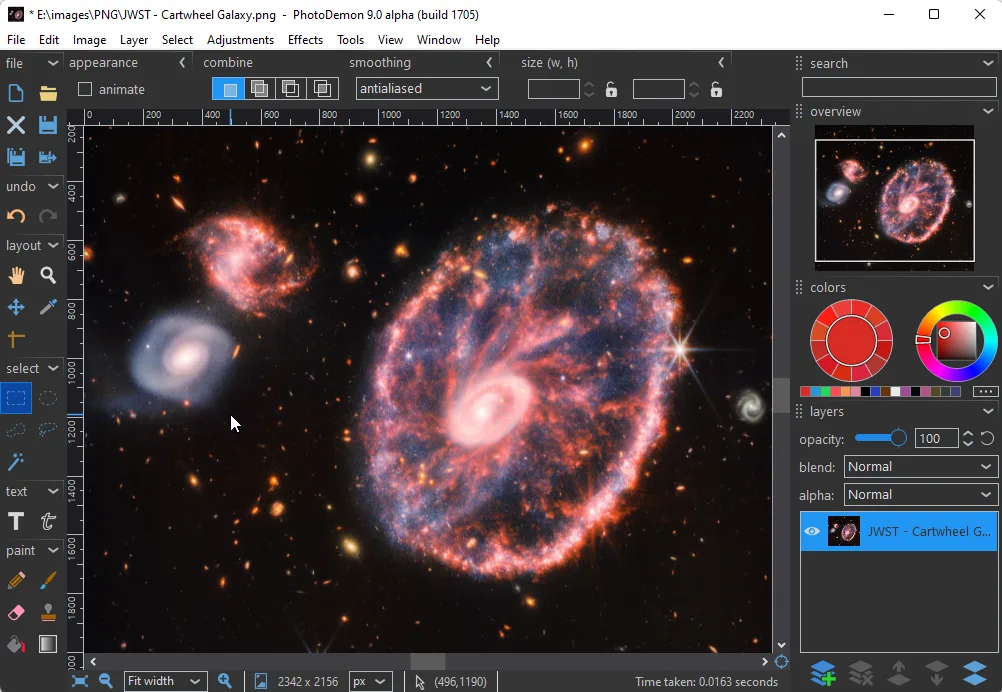Image resolution: width=1002 pixels, height=692 pixels.
Task: Enable the animate checkbox
Action: coord(86,89)
